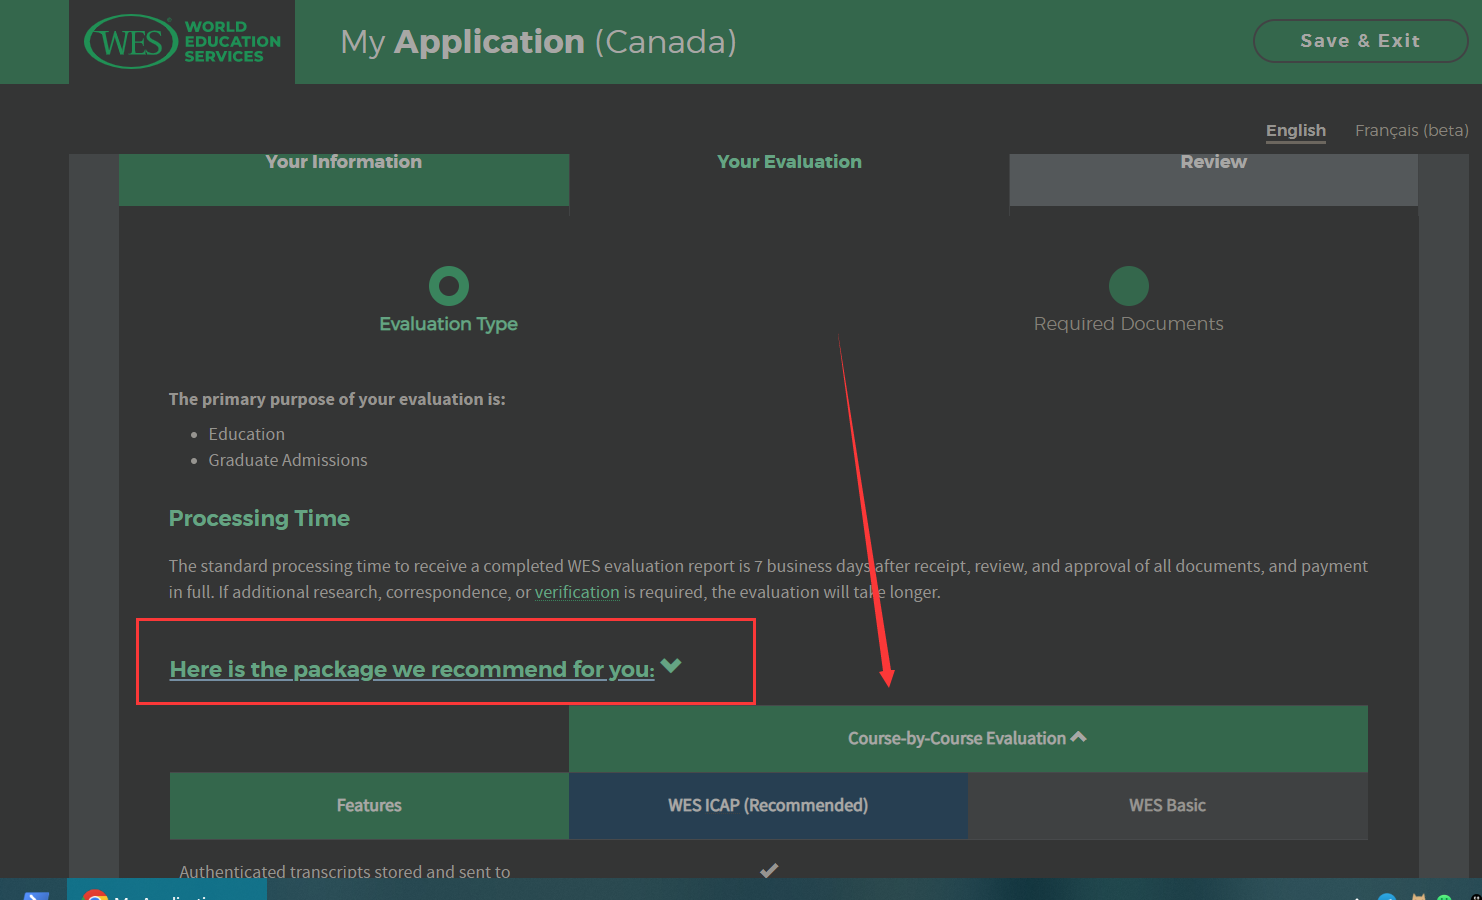Click the Features column header
The width and height of the screenshot is (1482, 900).
coord(369,805)
